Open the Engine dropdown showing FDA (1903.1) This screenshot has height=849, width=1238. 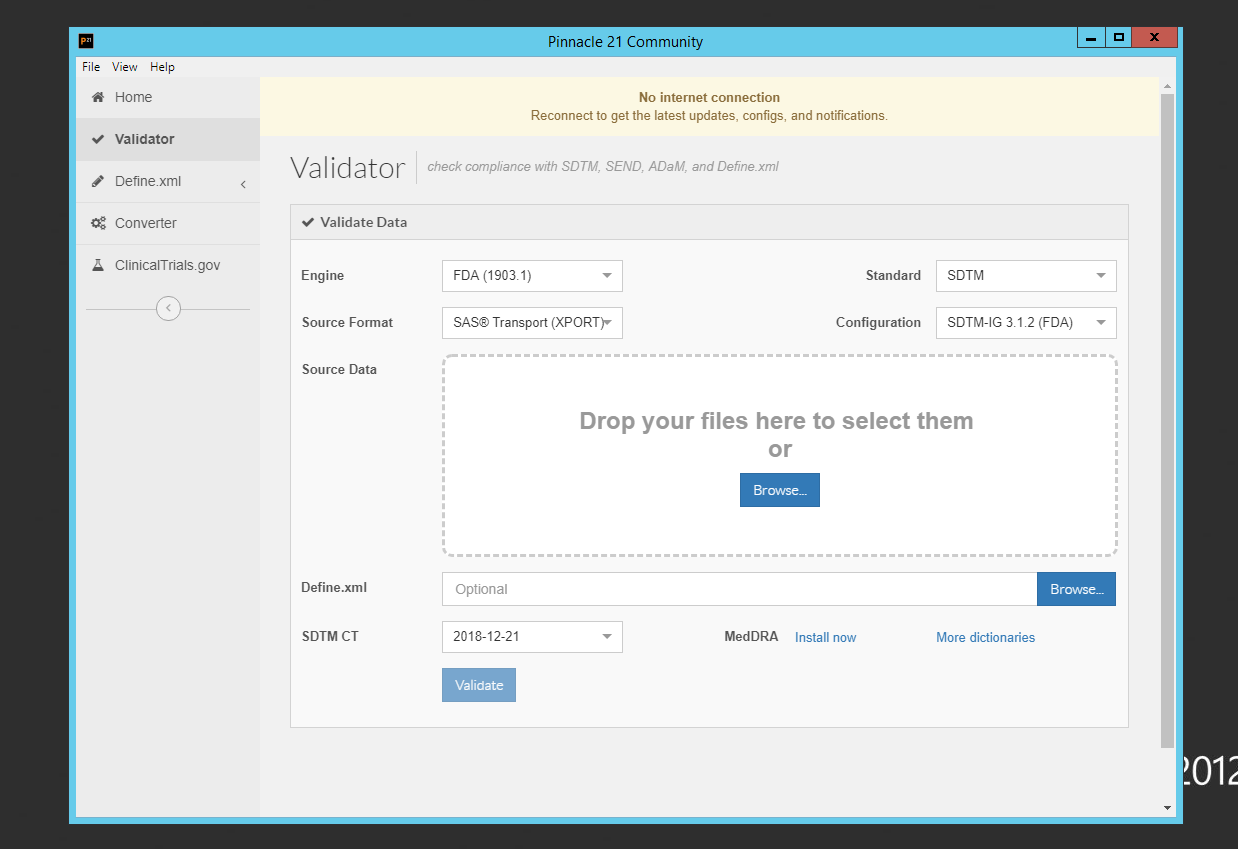click(x=532, y=276)
